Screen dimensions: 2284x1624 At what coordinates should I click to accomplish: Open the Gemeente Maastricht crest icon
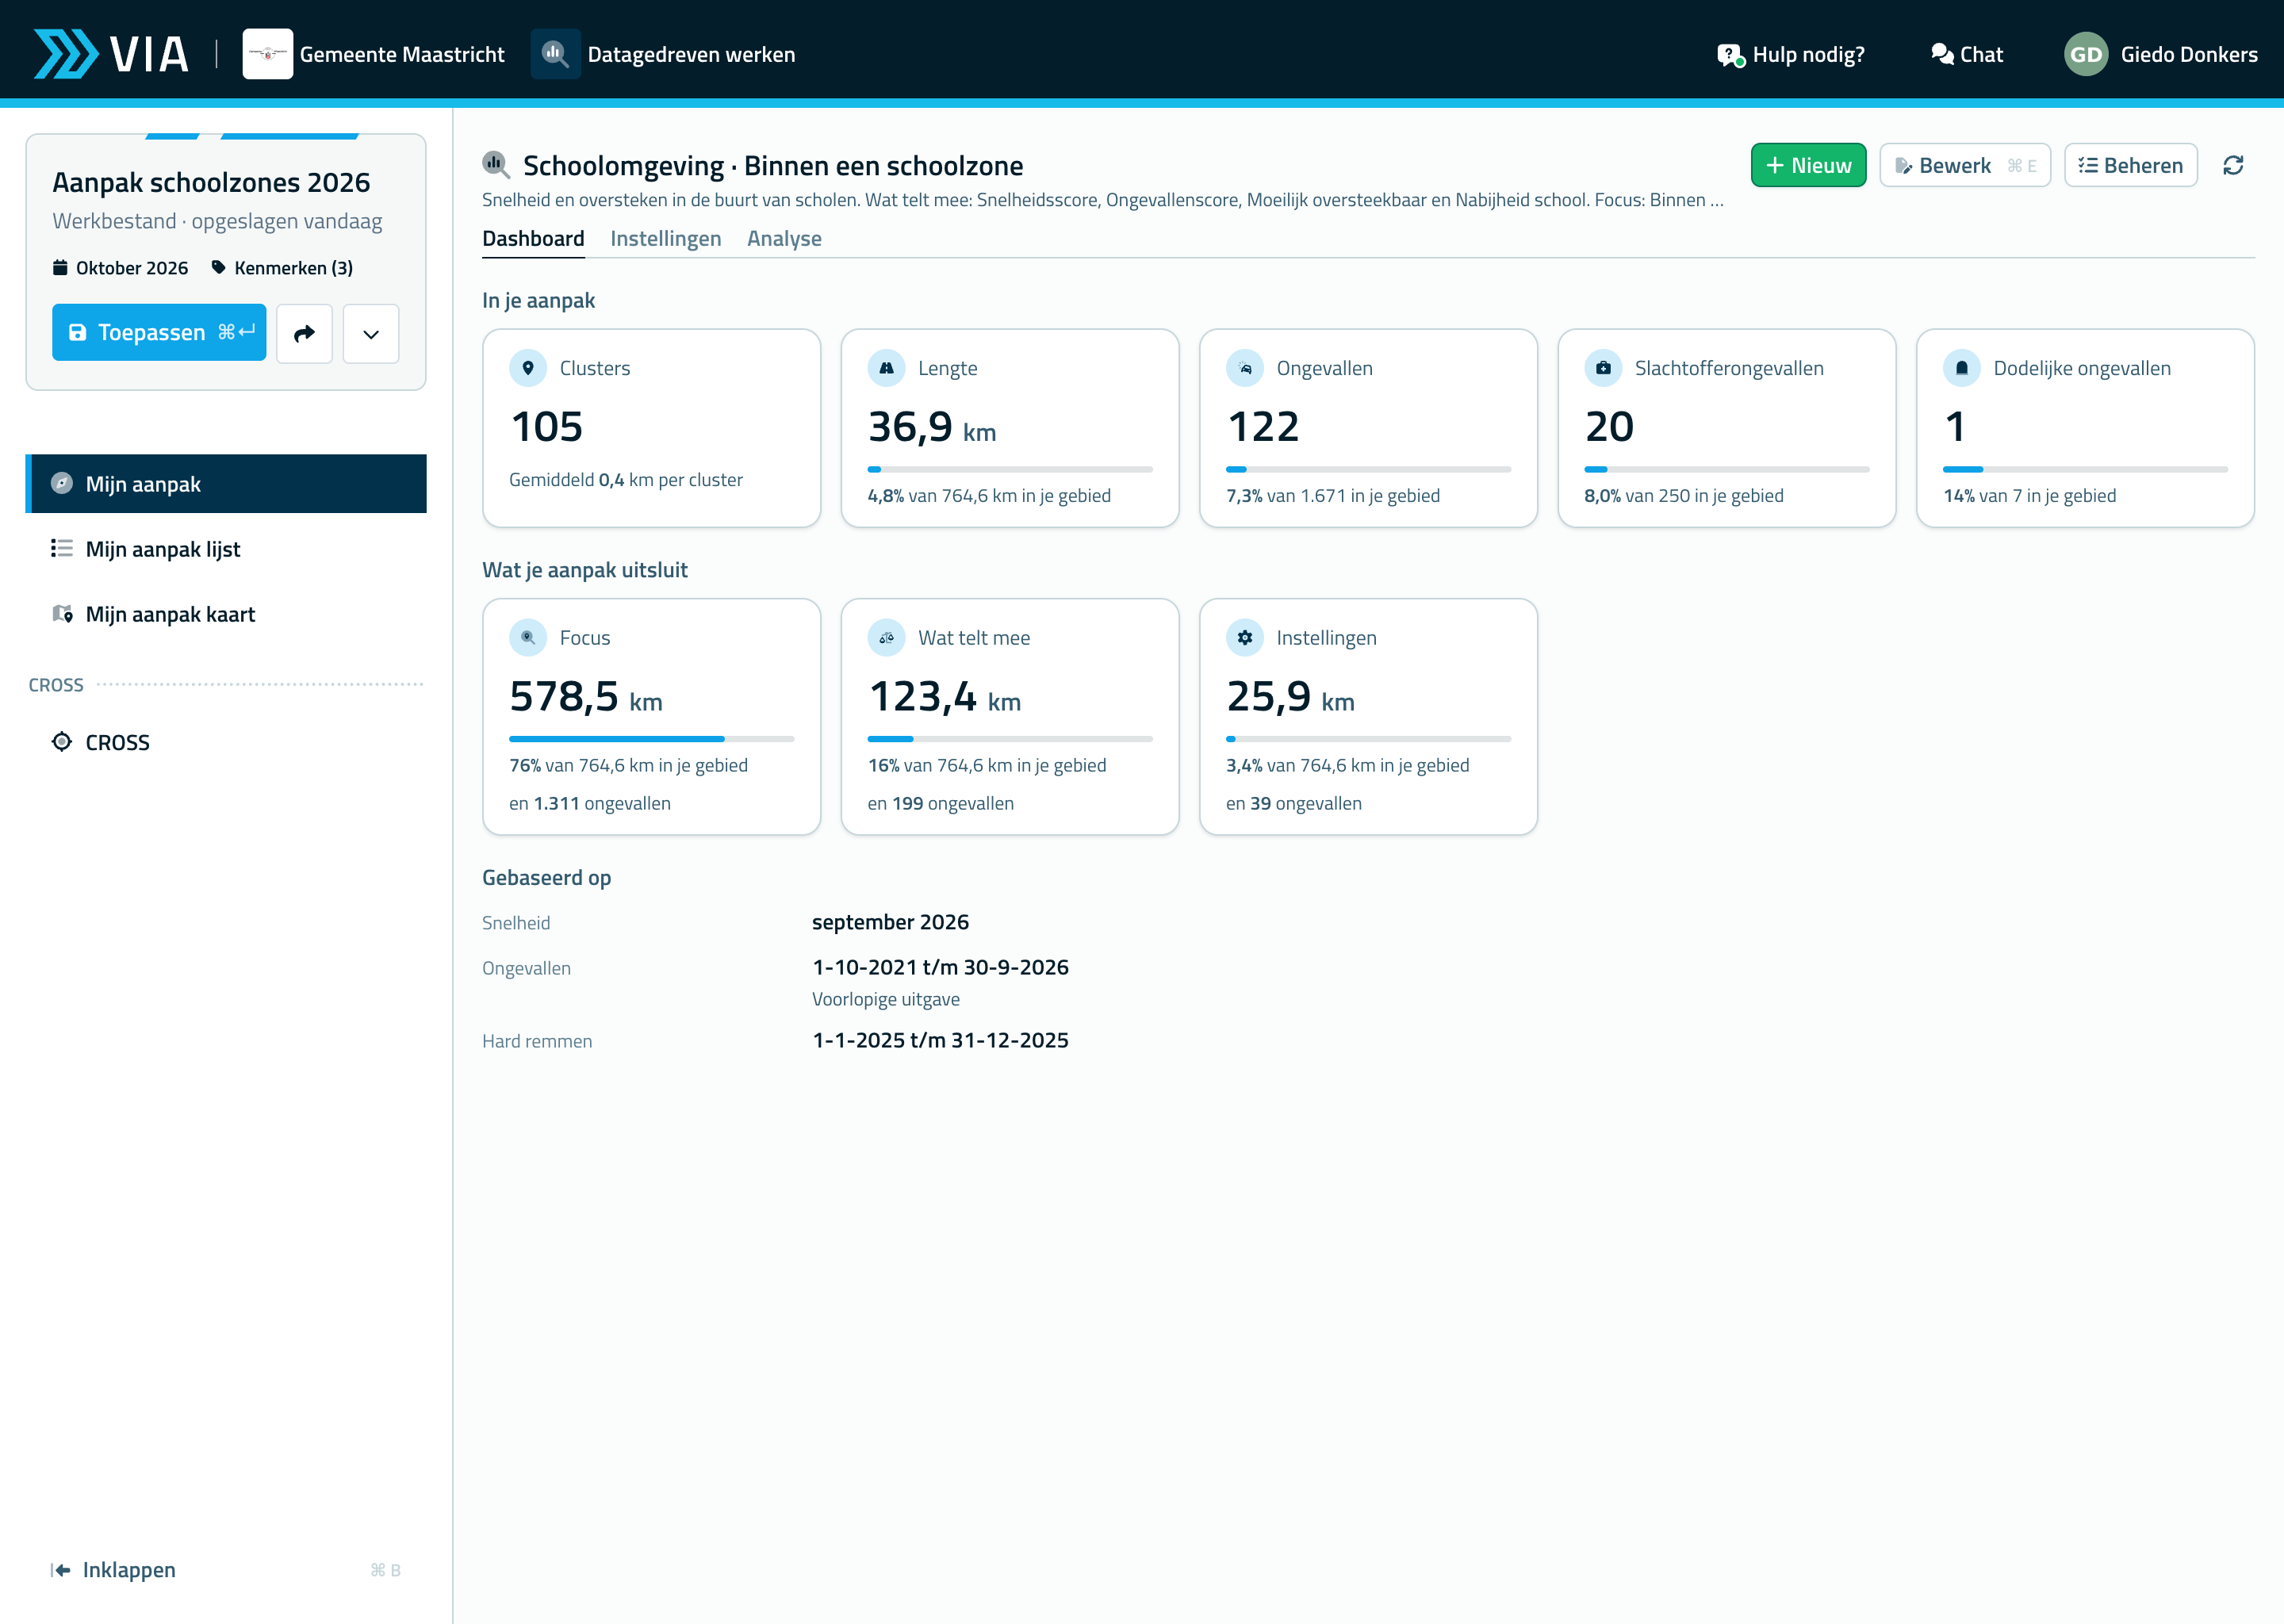tap(267, 54)
